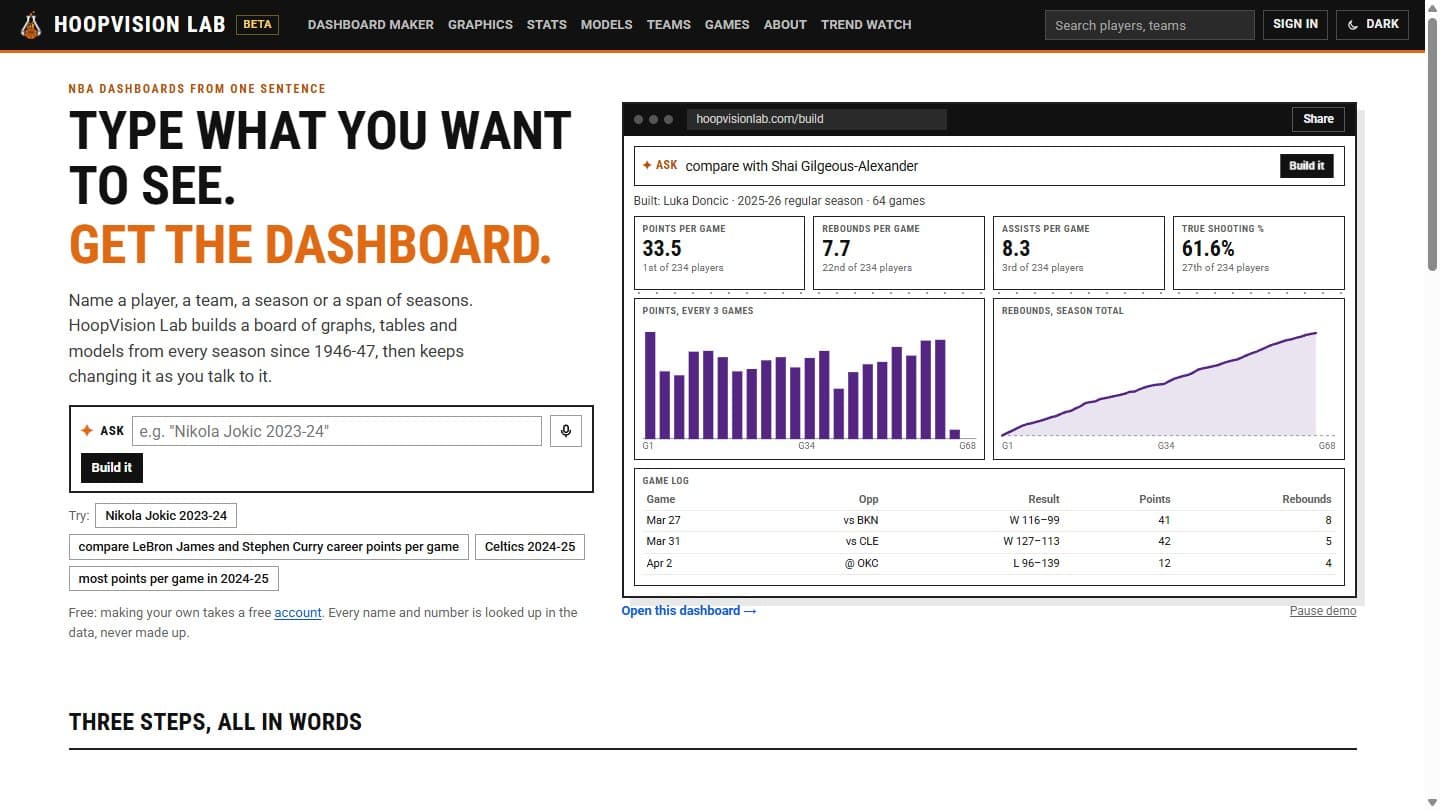Open the Teams nav item
The image size is (1440, 810).
coord(669,25)
